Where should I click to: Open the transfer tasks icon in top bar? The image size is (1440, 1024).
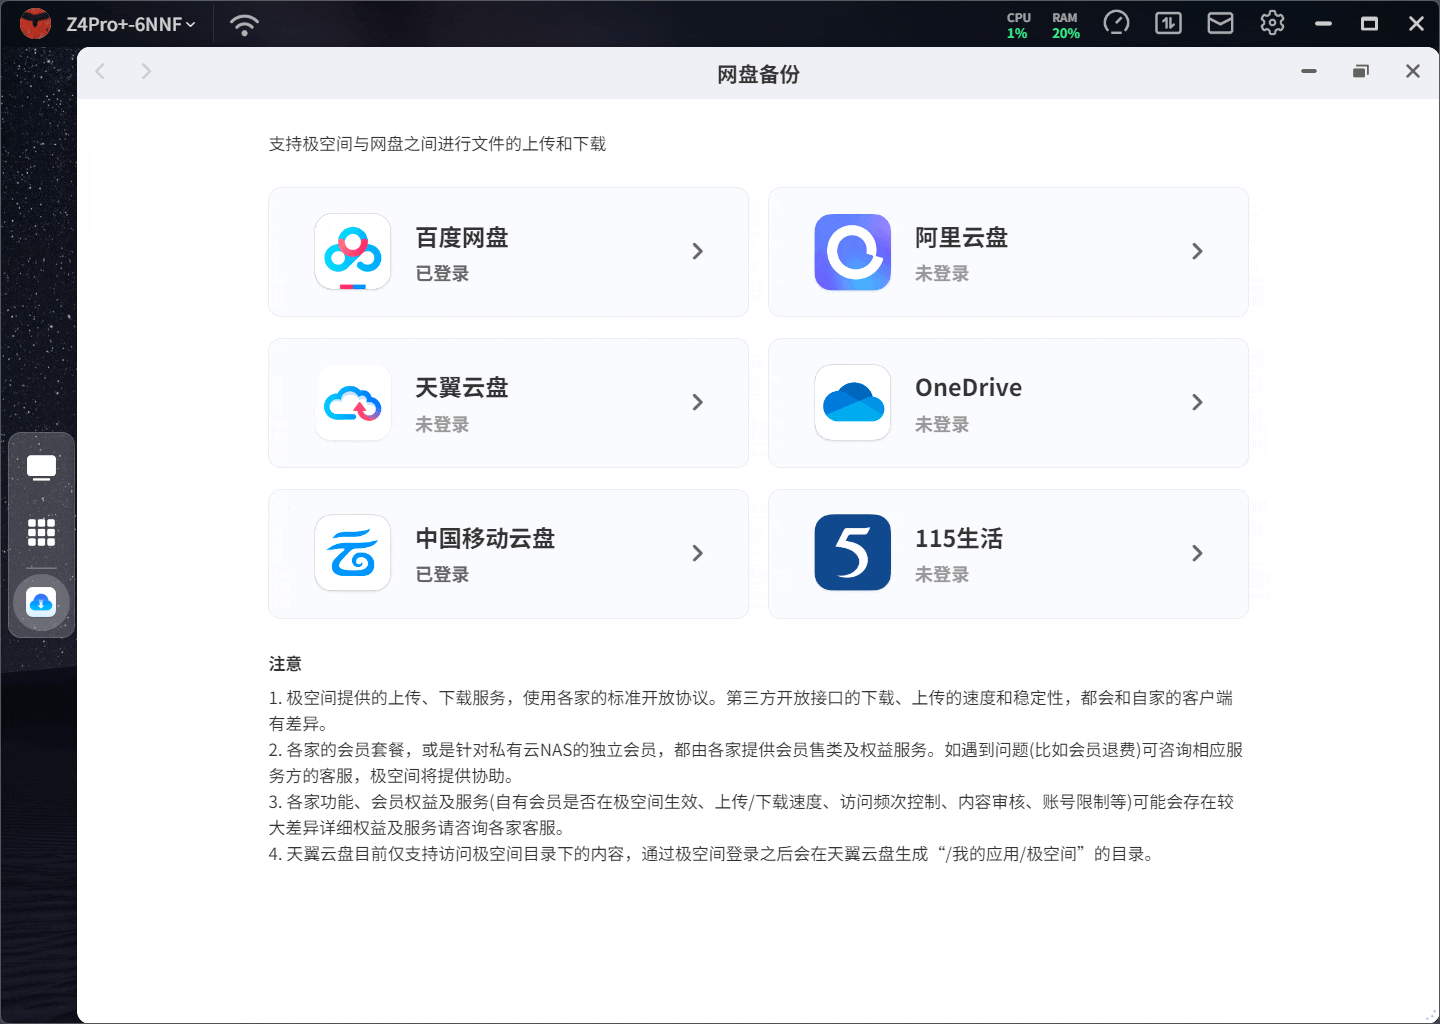point(1168,23)
